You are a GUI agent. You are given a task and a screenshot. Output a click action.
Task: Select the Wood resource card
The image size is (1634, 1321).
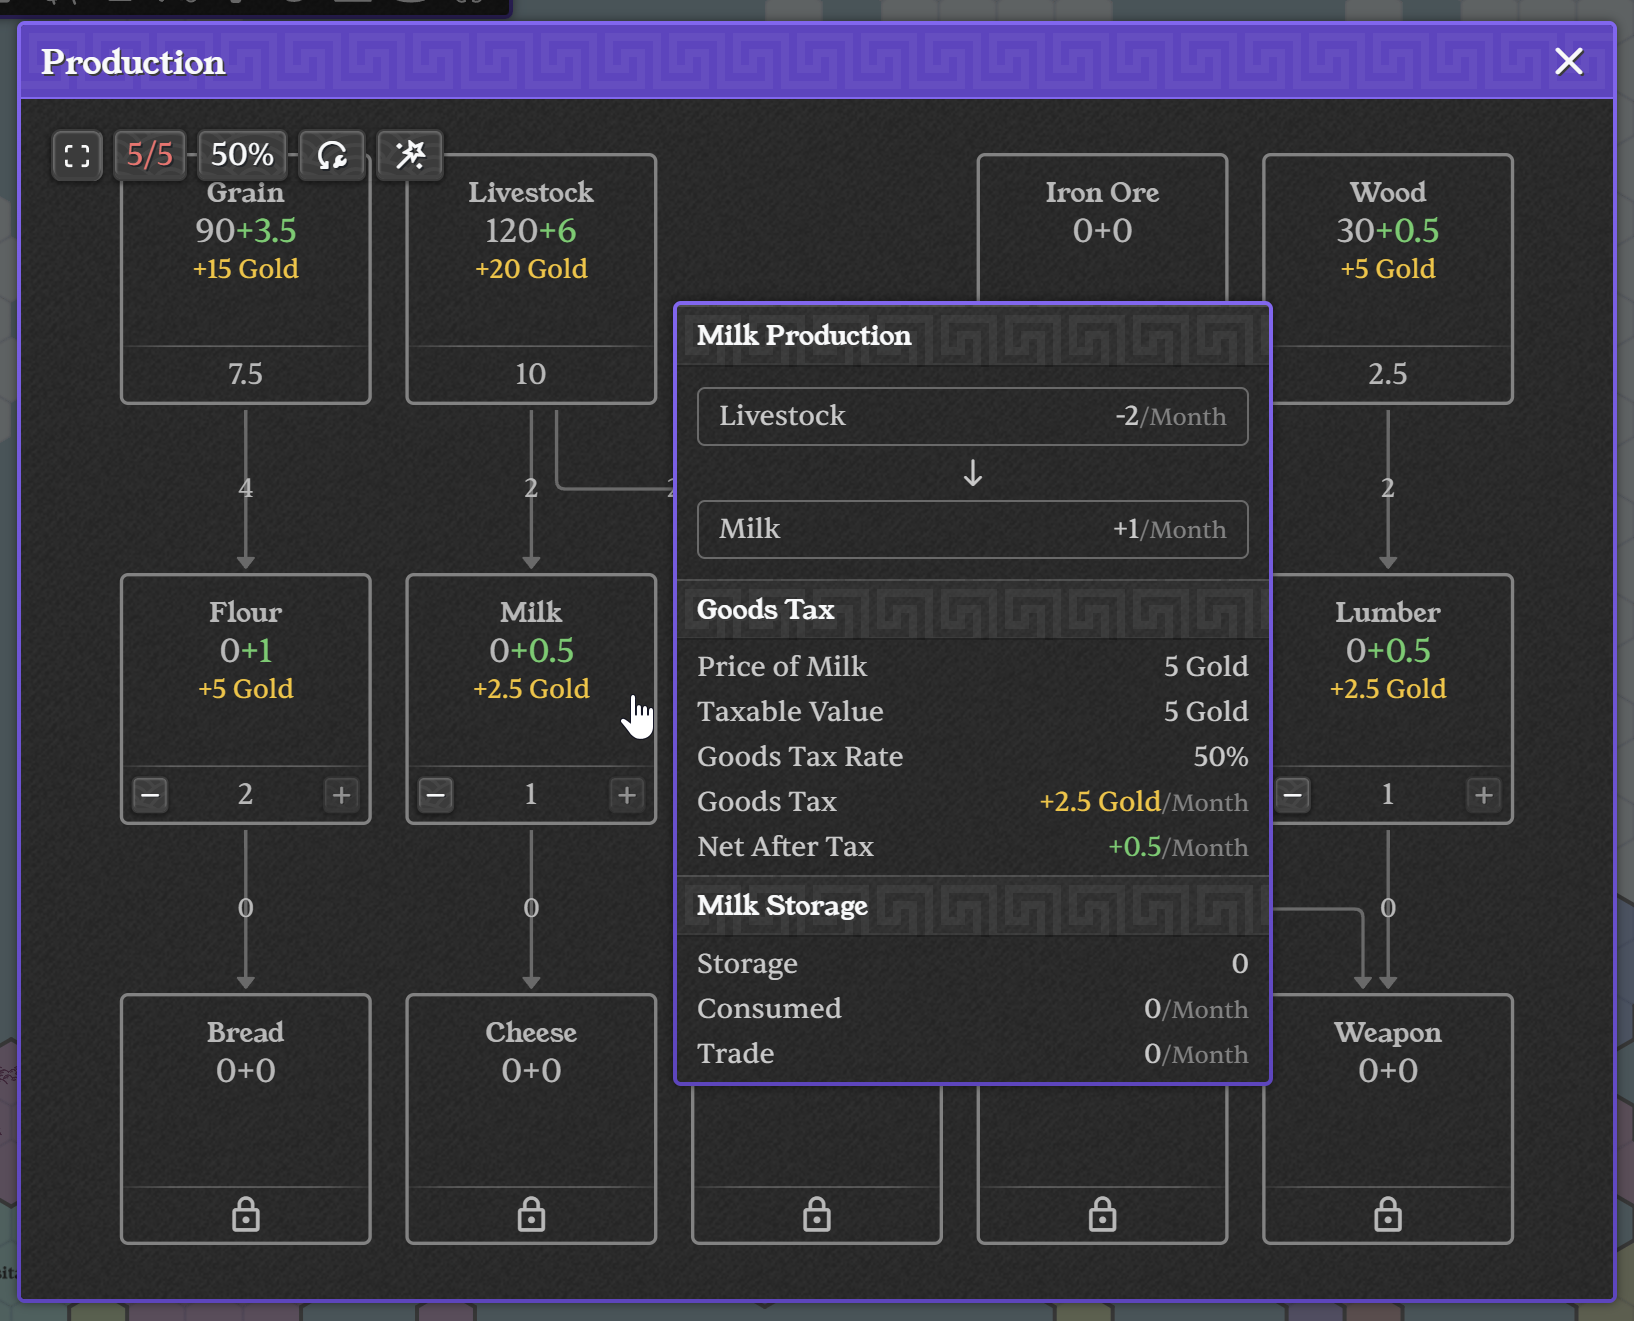coord(1388,279)
